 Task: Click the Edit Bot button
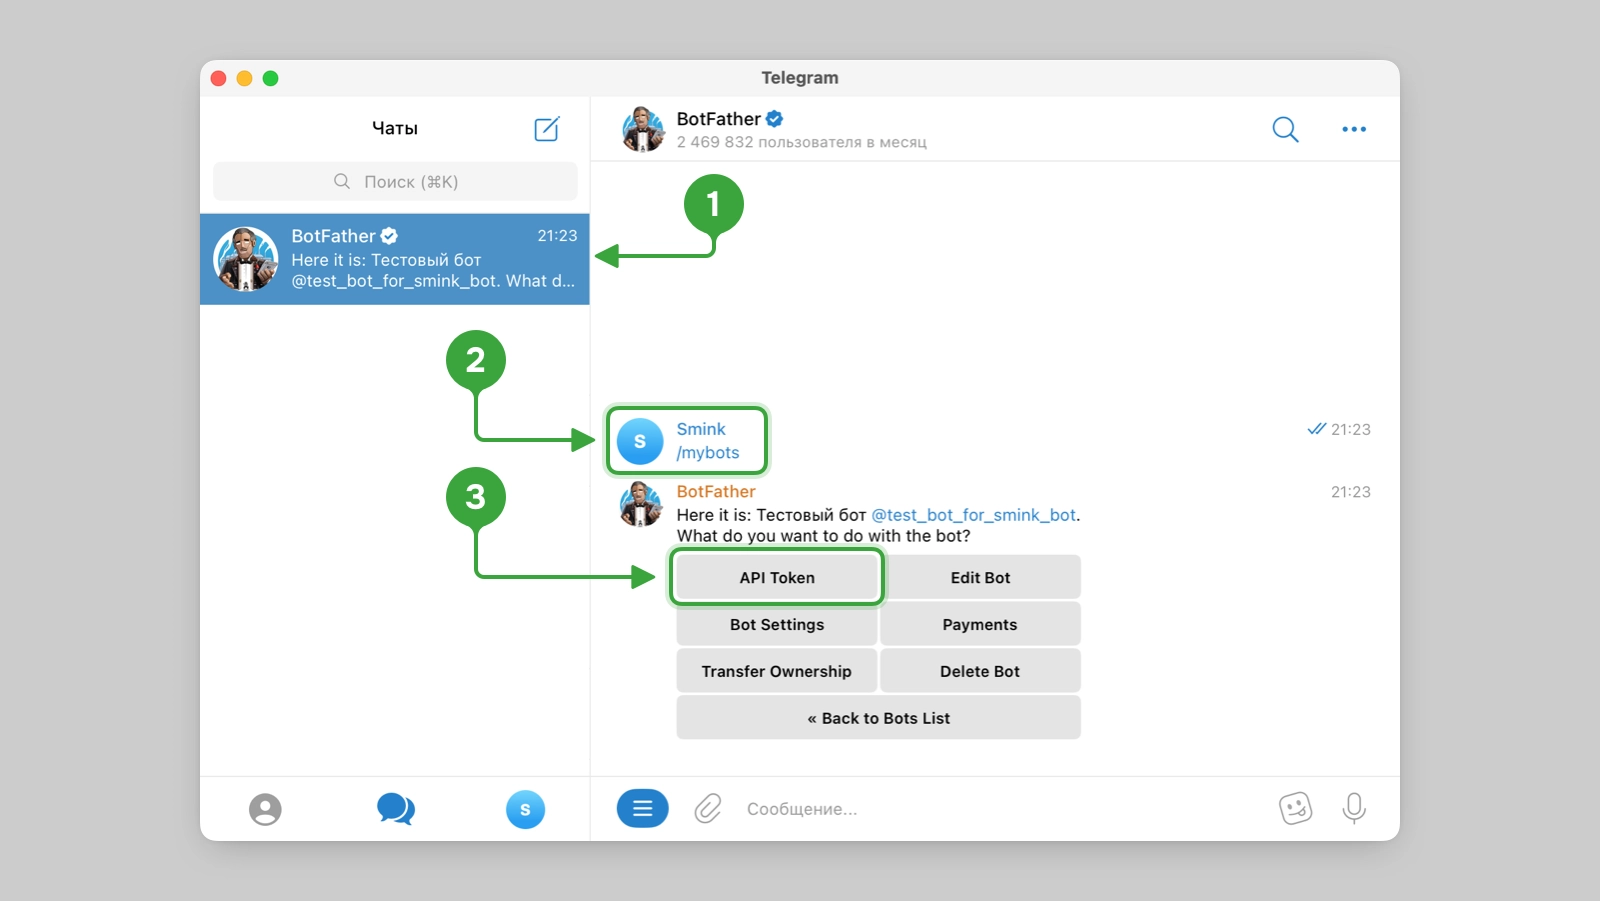click(x=980, y=577)
